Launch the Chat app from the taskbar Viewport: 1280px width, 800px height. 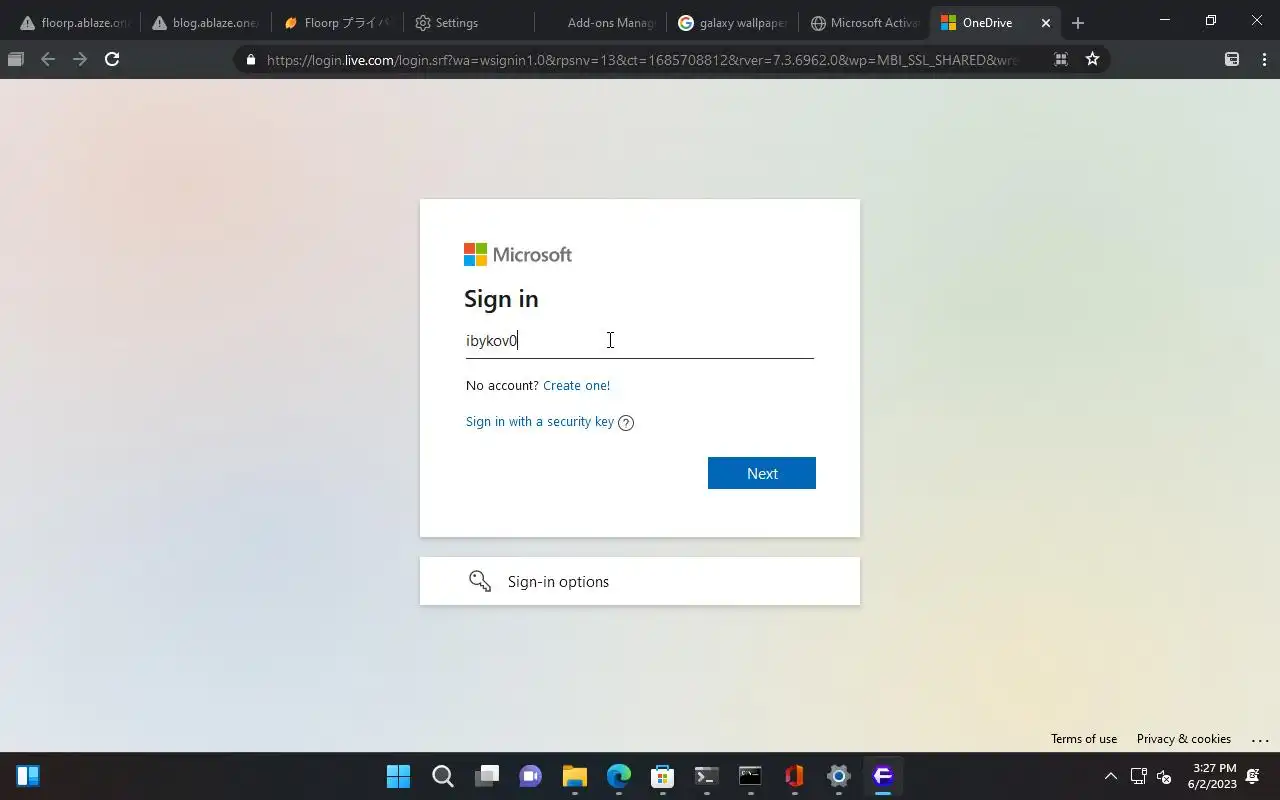530,776
